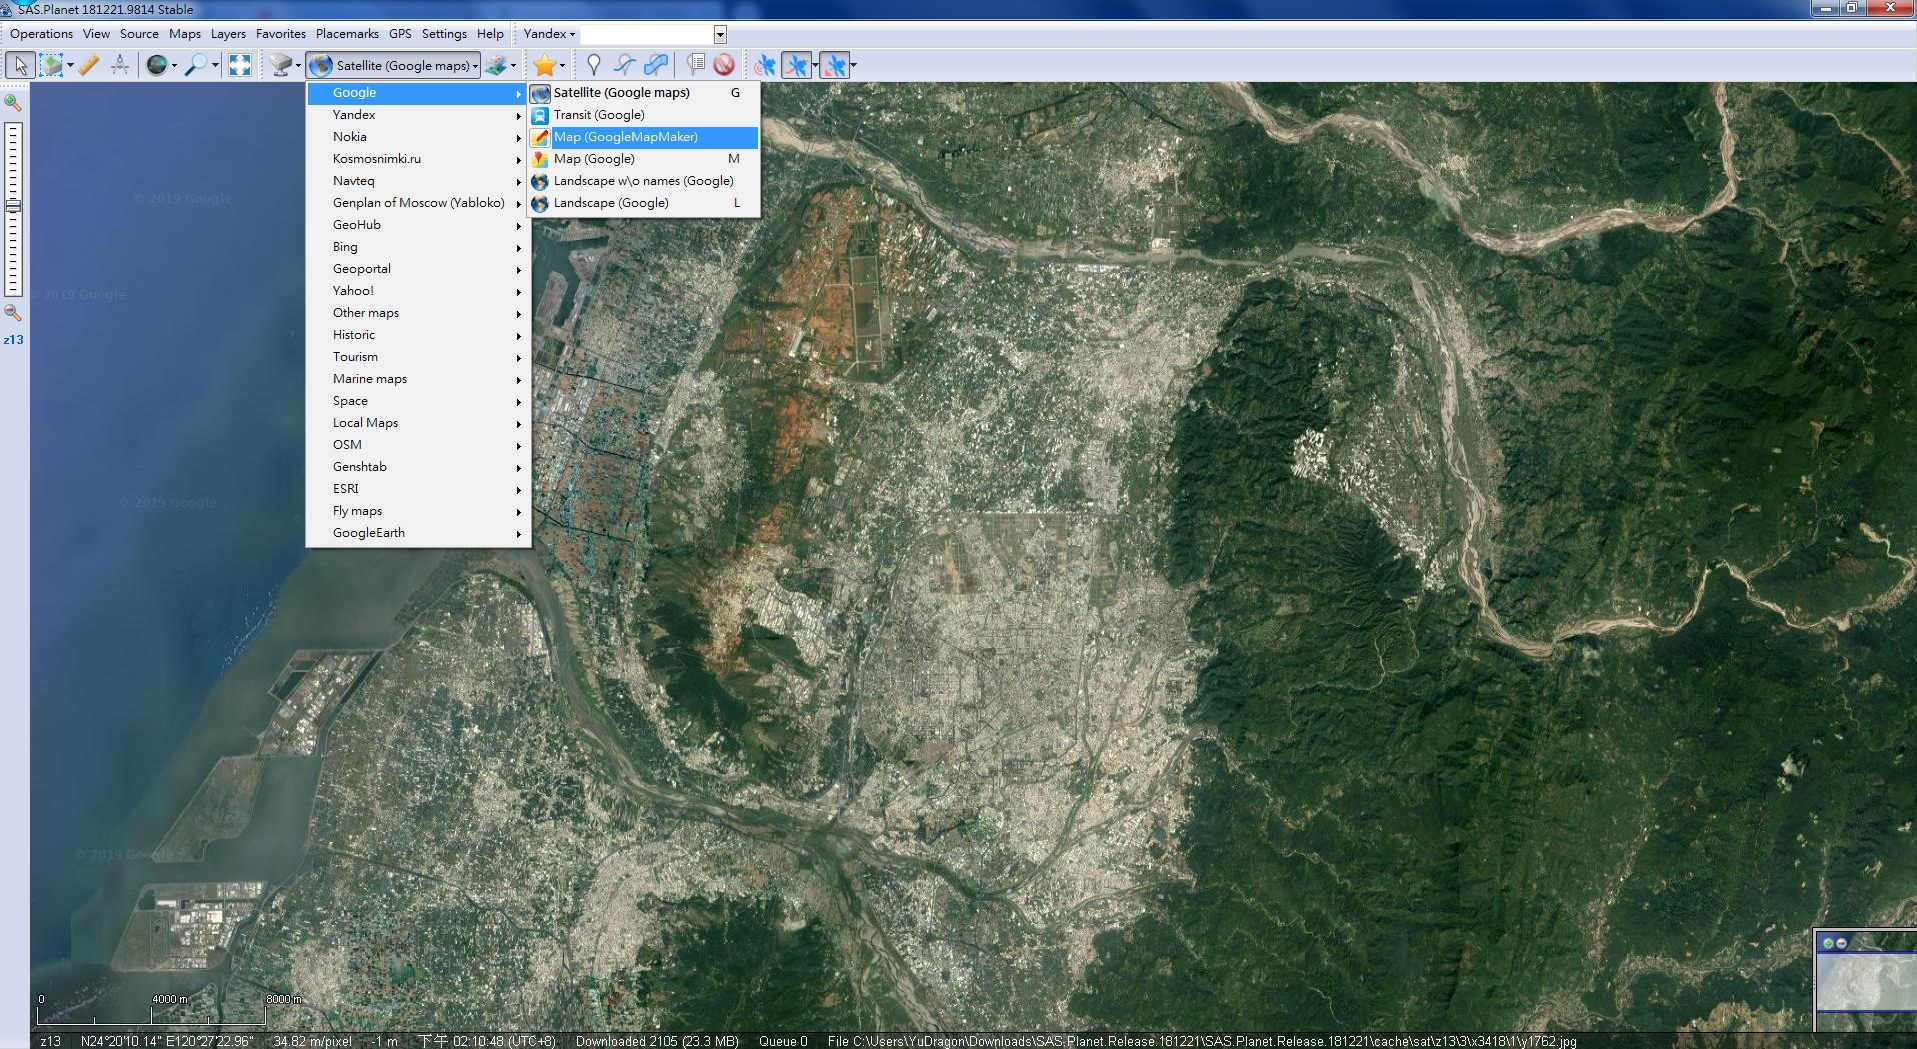The image size is (1917, 1049).
Task: Expand the Nokia maps submenu
Action: 418,137
